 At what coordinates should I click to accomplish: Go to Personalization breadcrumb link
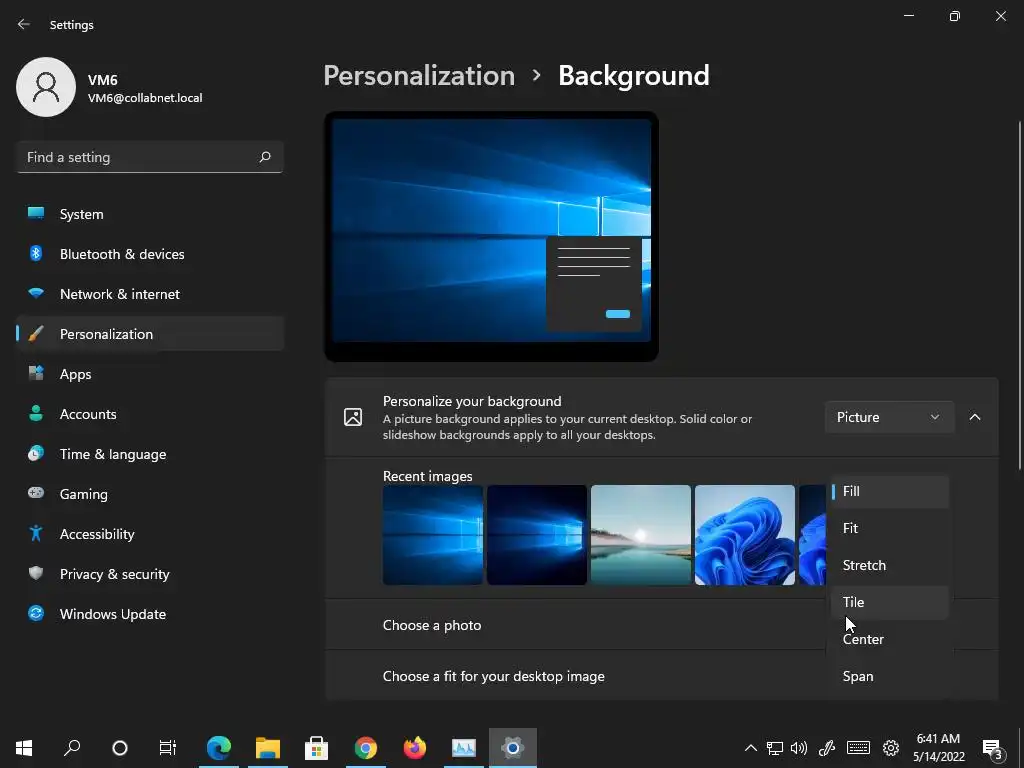[x=419, y=76]
